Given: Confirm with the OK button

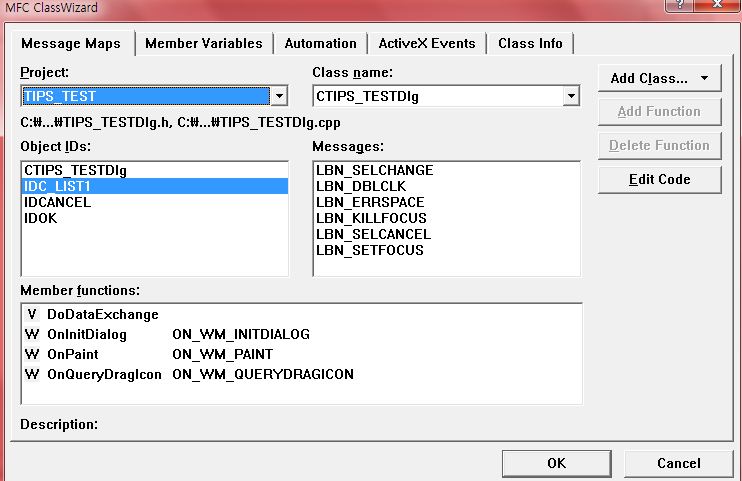Looking at the screenshot, I should (x=557, y=463).
